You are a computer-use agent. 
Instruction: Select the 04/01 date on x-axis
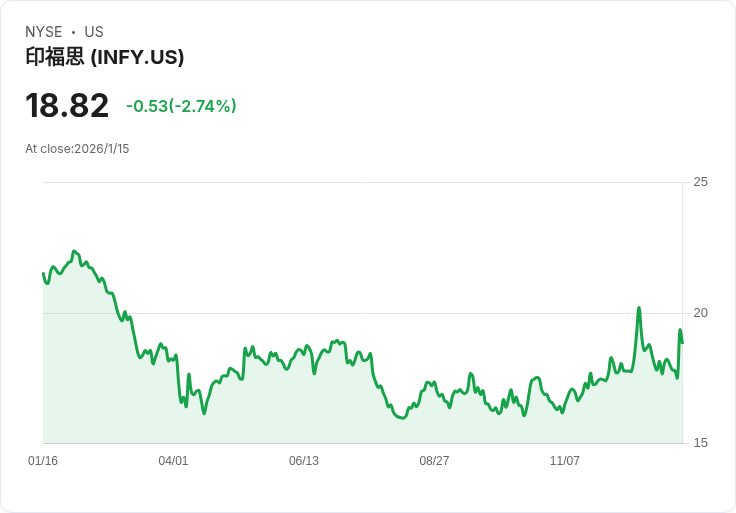[173, 461]
